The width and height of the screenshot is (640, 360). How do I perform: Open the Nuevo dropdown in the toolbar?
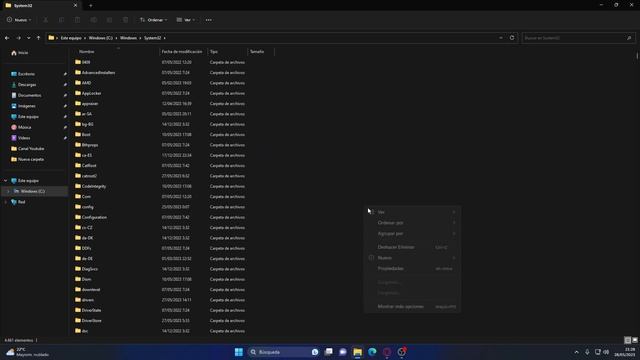coord(19,20)
